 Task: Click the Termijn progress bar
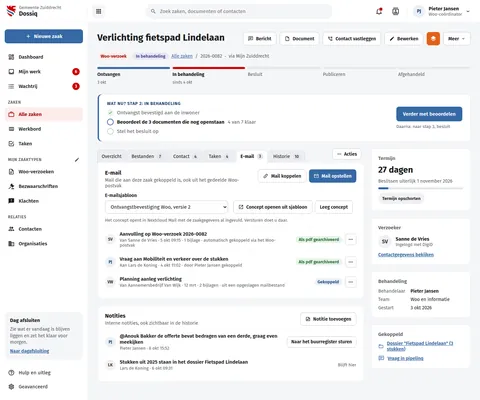[420, 188]
